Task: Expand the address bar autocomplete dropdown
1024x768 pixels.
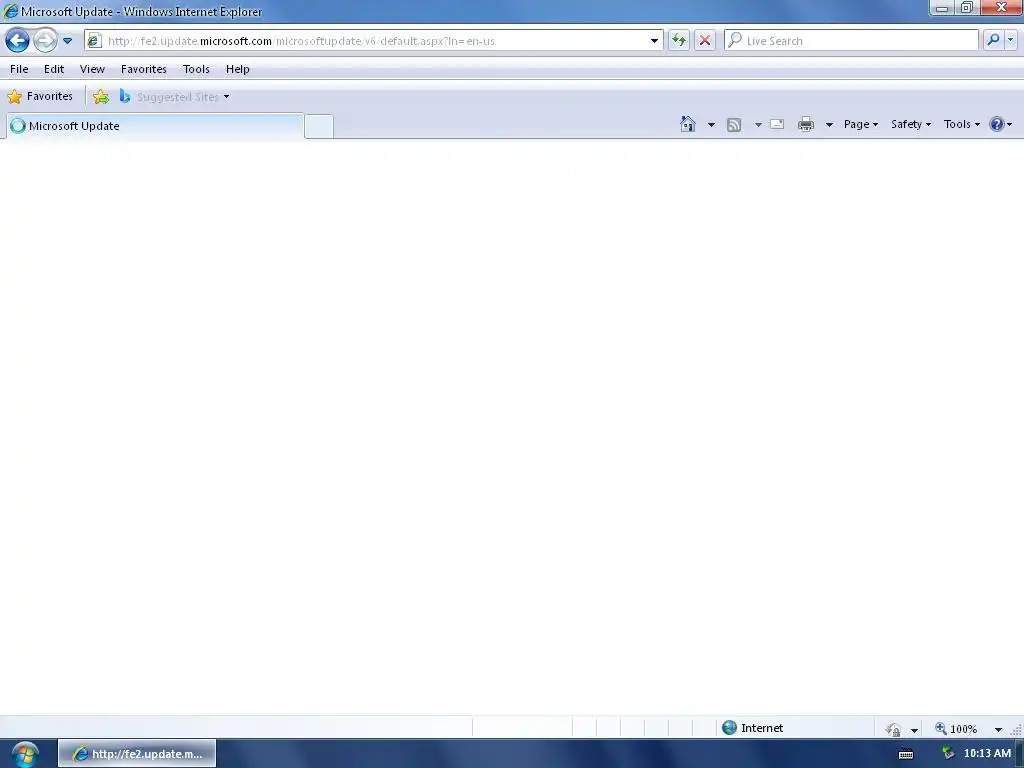Action: point(654,40)
